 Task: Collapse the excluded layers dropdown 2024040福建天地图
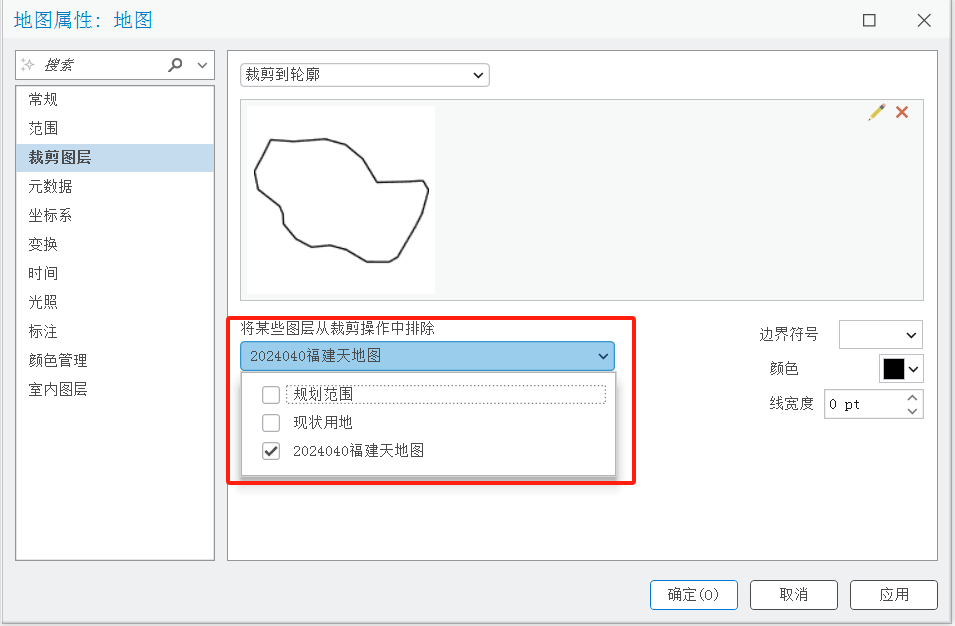coord(428,356)
